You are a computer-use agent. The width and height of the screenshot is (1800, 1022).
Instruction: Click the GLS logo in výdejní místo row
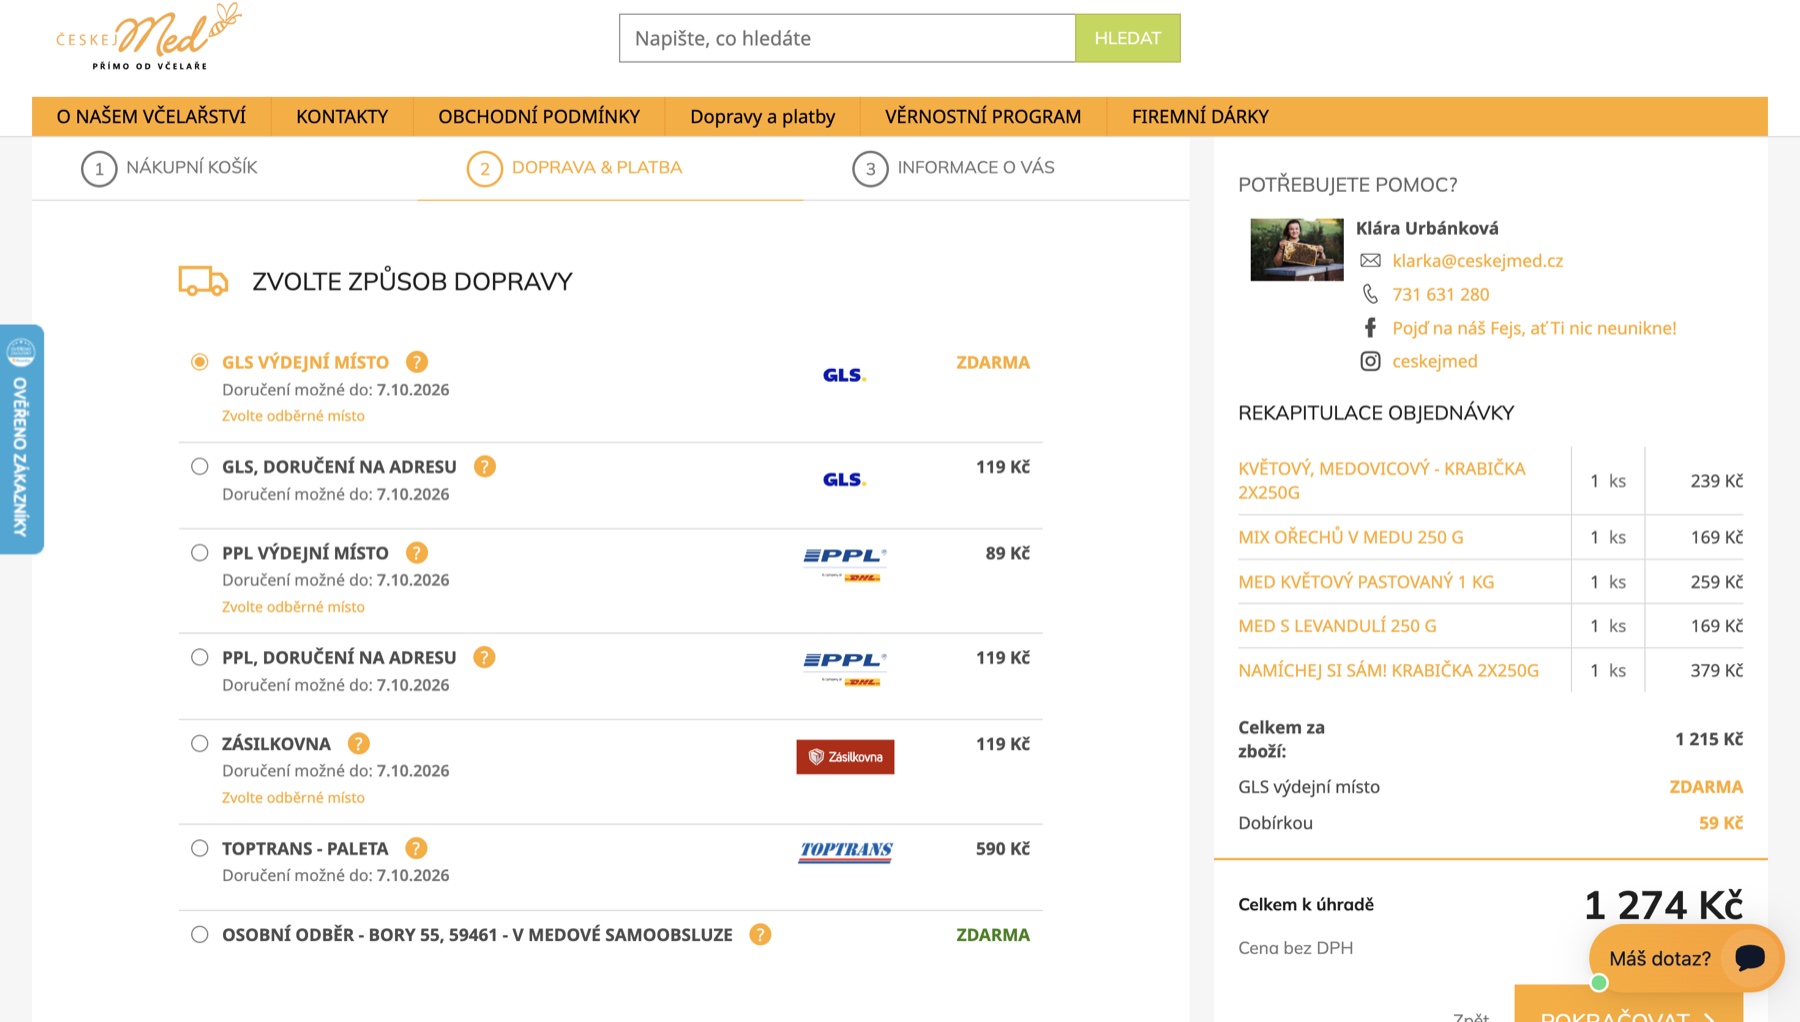[844, 375]
